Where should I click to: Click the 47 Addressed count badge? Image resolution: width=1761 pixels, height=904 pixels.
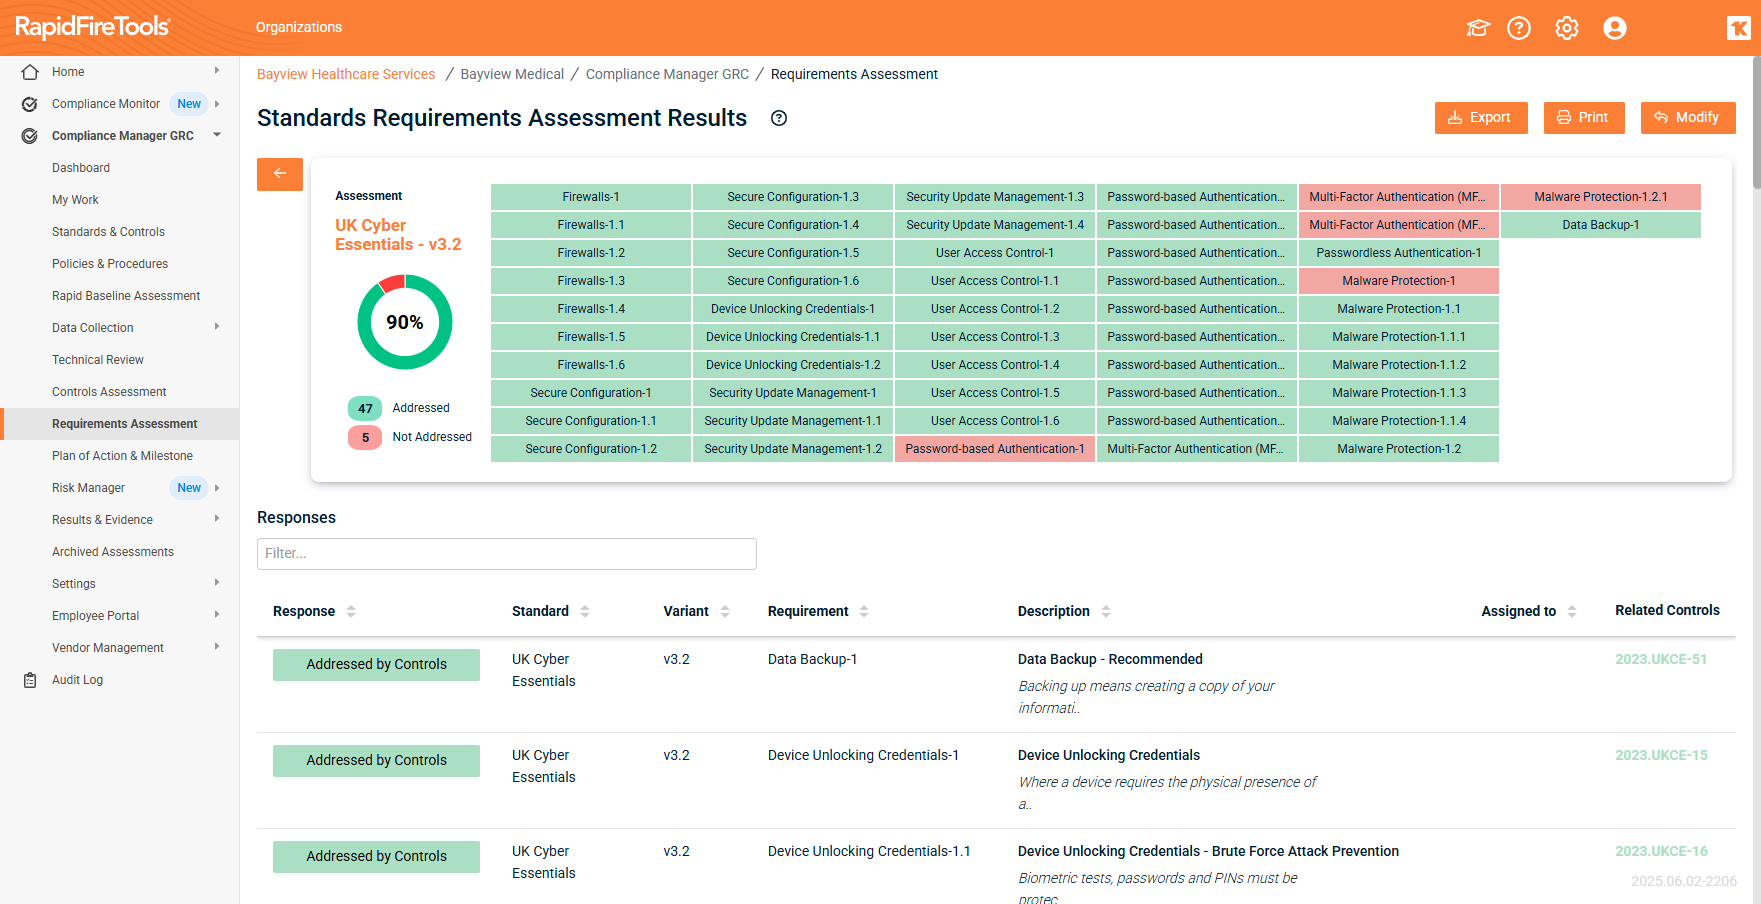pos(365,408)
